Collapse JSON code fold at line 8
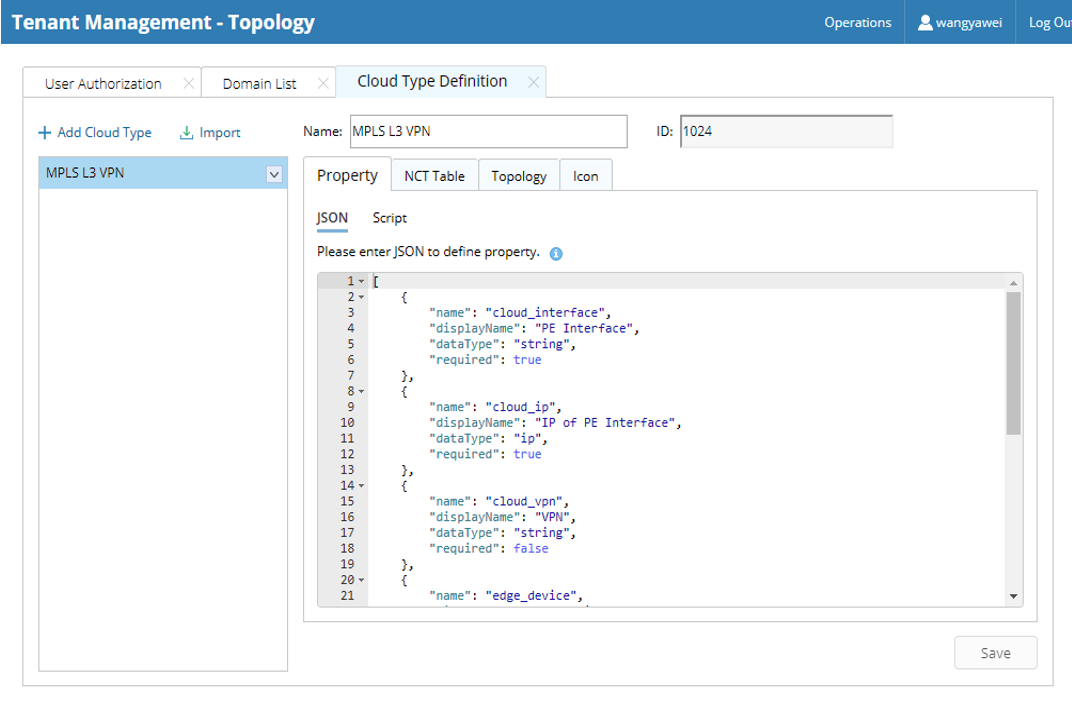The image size is (1072, 712). (x=361, y=392)
